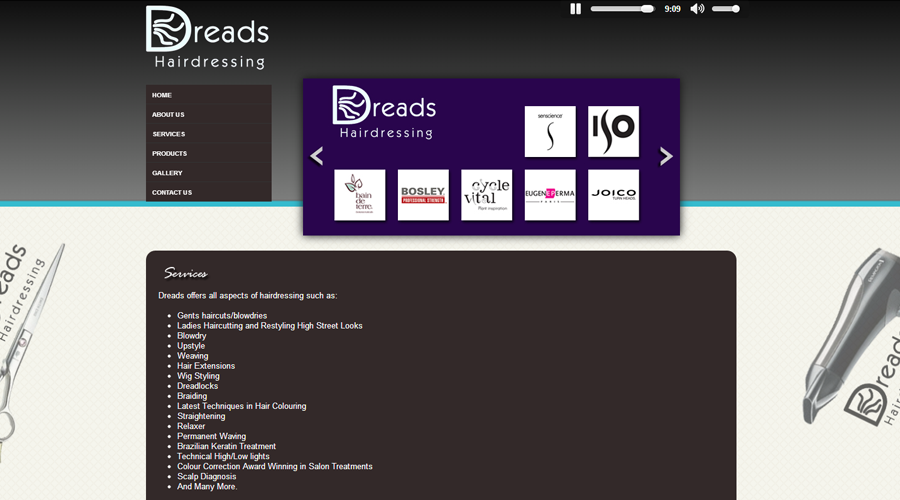The image size is (900, 500).
Task: Click 'Colour Correction Award Winning in Salon Treatments'
Action: point(275,466)
